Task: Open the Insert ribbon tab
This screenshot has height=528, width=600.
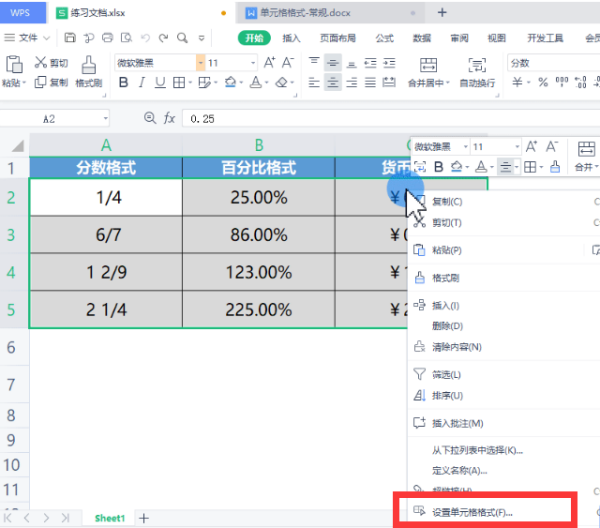Action: [291, 38]
